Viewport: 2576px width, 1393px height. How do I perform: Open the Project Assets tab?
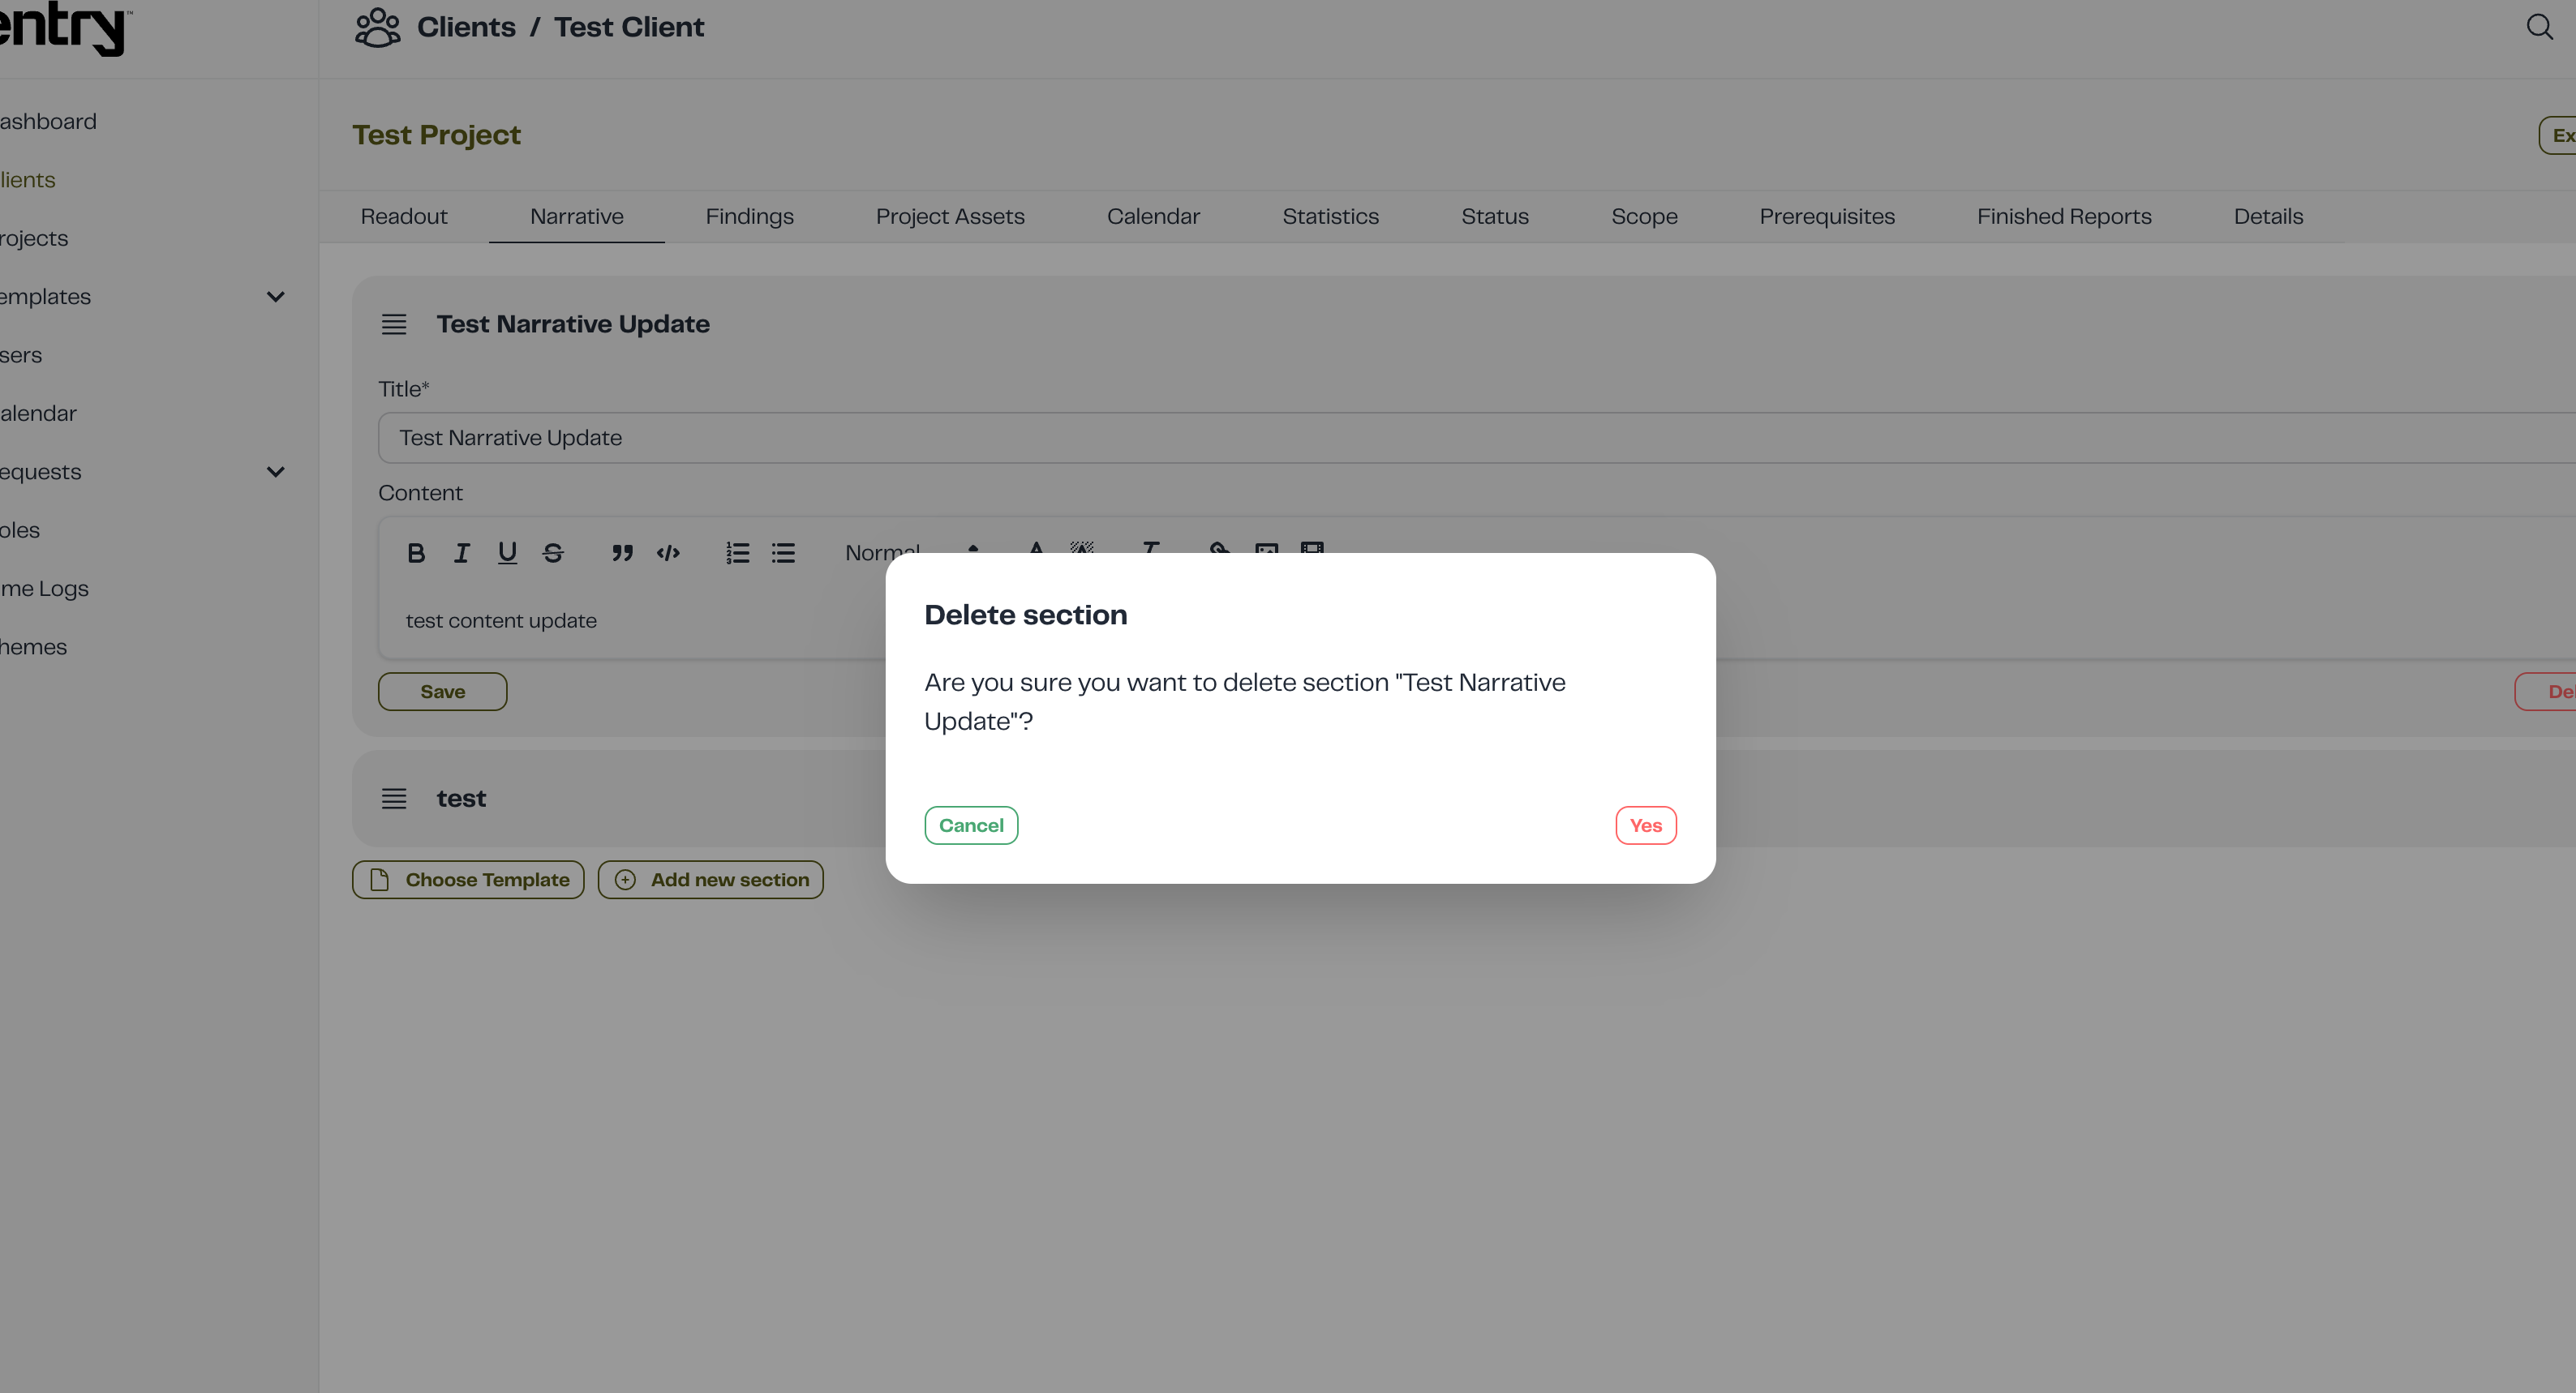950,216
